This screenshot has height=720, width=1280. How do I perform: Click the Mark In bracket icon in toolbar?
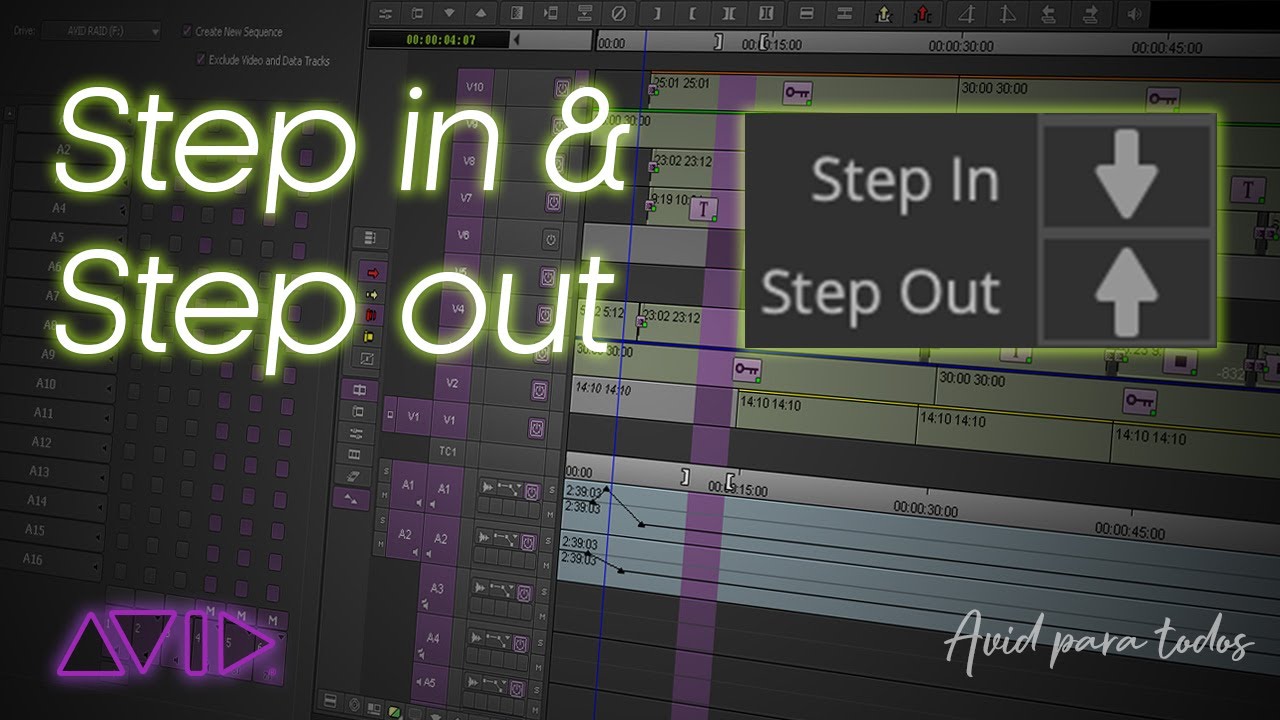pyautogui.click(x=657, y=14)
